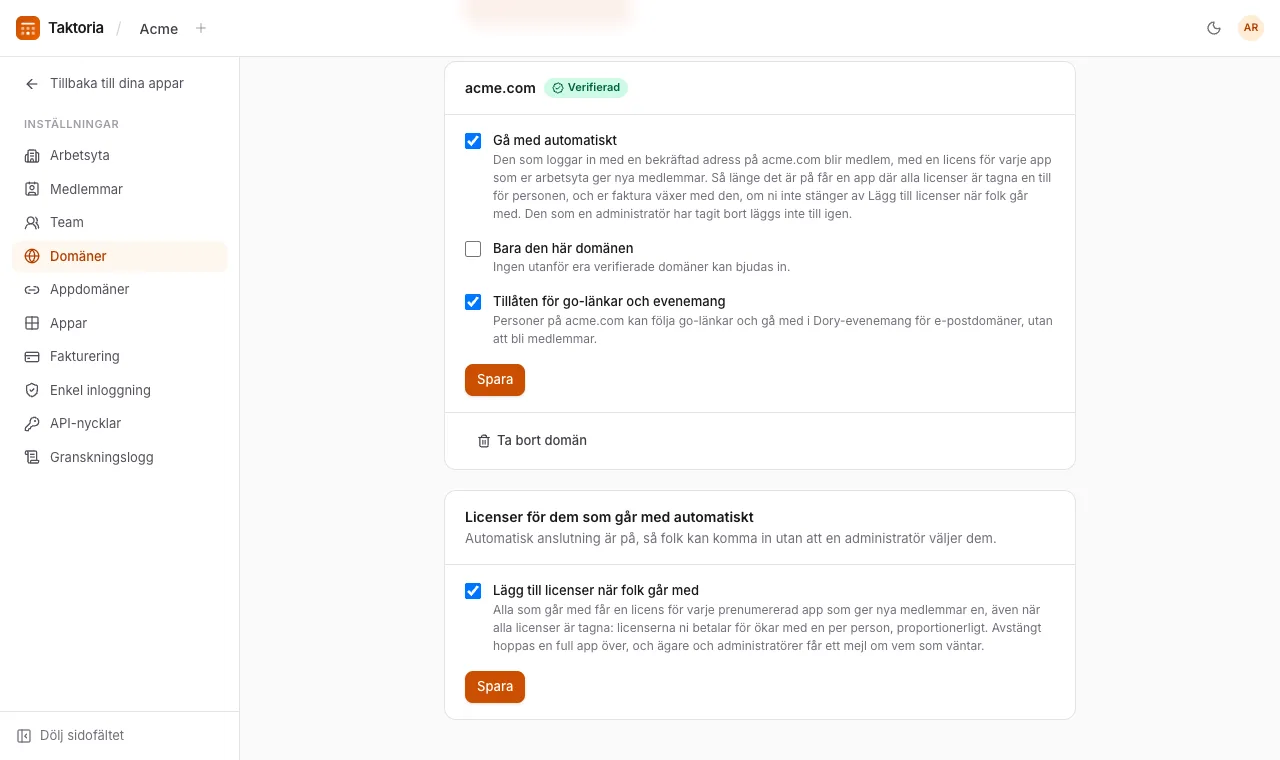Toggle dark mode moon icon

tap(1214, 28)
